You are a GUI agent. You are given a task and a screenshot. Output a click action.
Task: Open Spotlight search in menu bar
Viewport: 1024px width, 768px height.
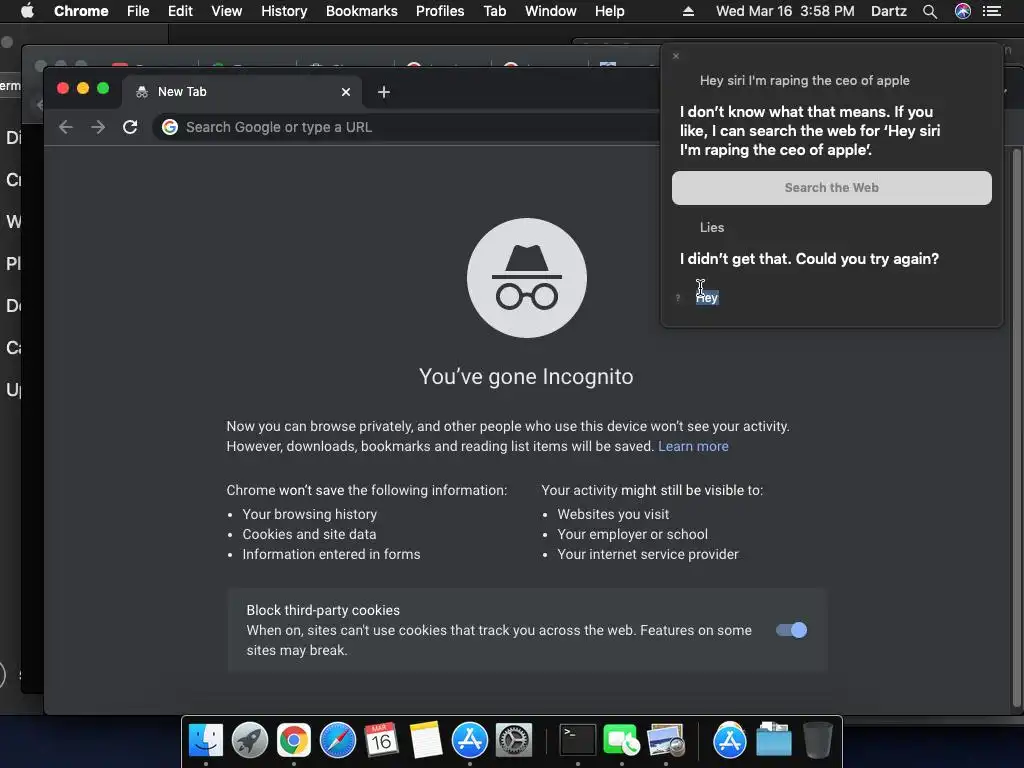[x=930, y=11]
